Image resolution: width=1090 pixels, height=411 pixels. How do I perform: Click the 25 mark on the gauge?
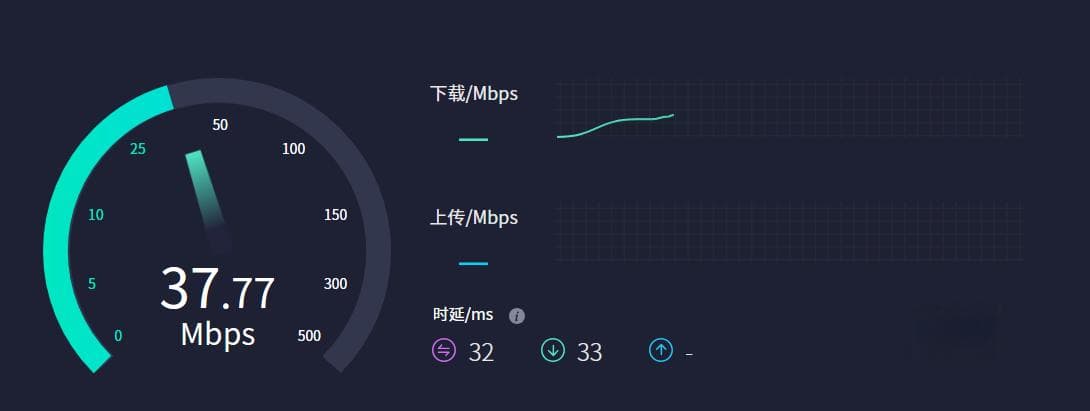[138, 149]
